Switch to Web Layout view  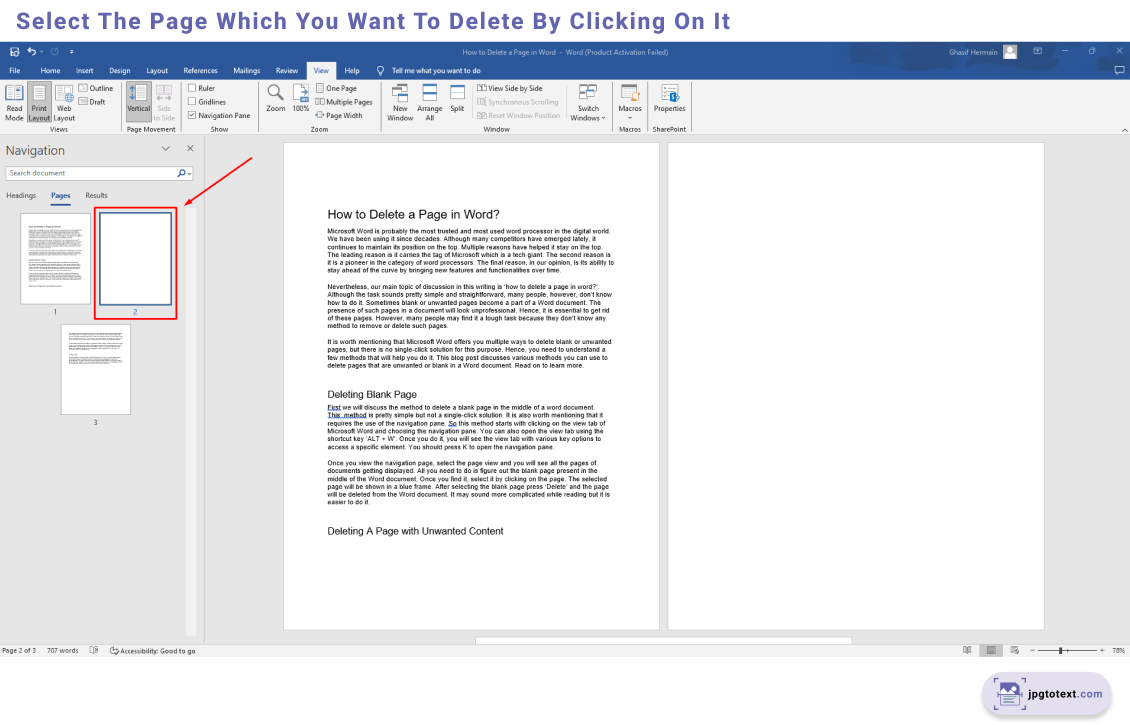[64, 102]
